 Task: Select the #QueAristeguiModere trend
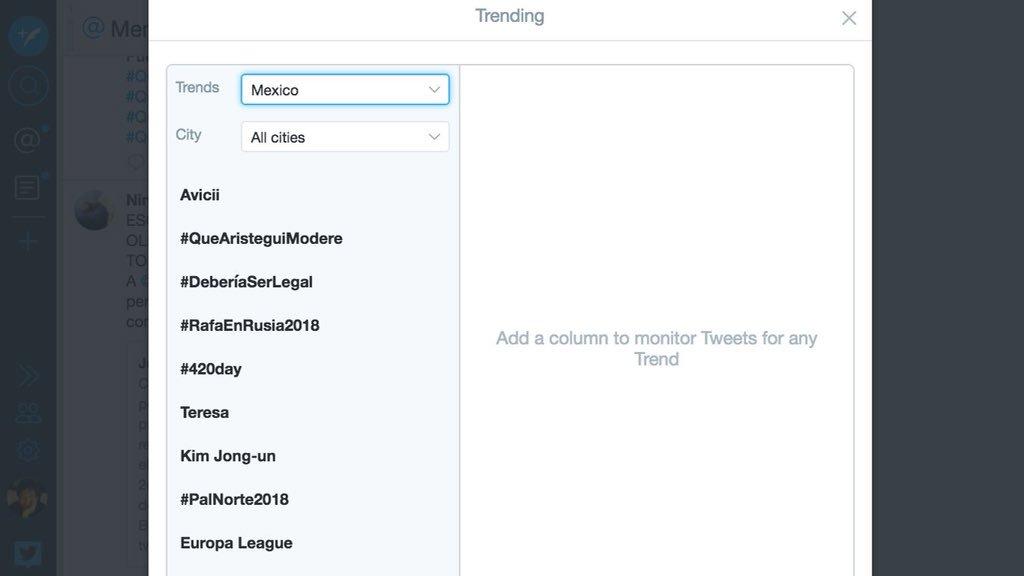click(261, 239)
